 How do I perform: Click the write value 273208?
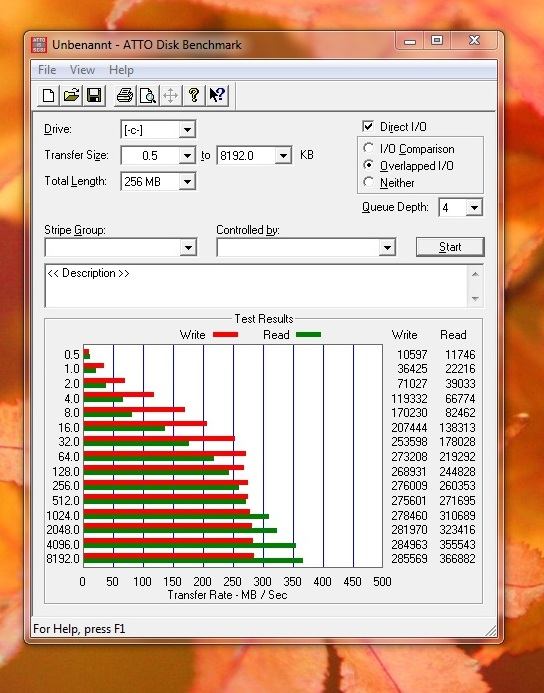coord(409,457)
